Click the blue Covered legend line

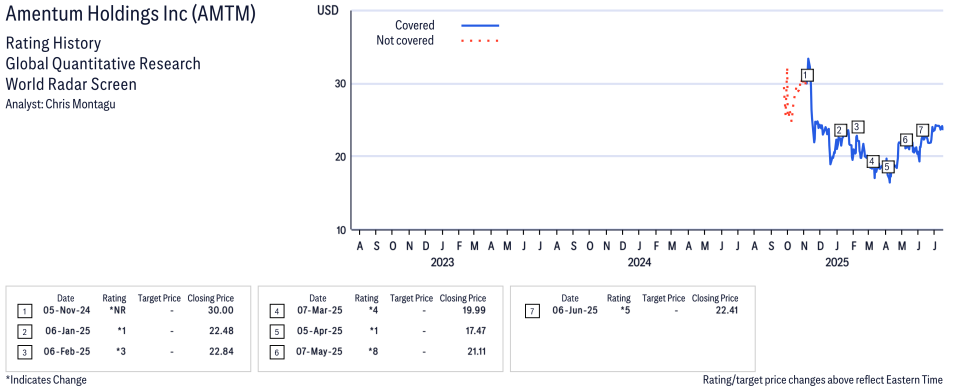[480, 26]
